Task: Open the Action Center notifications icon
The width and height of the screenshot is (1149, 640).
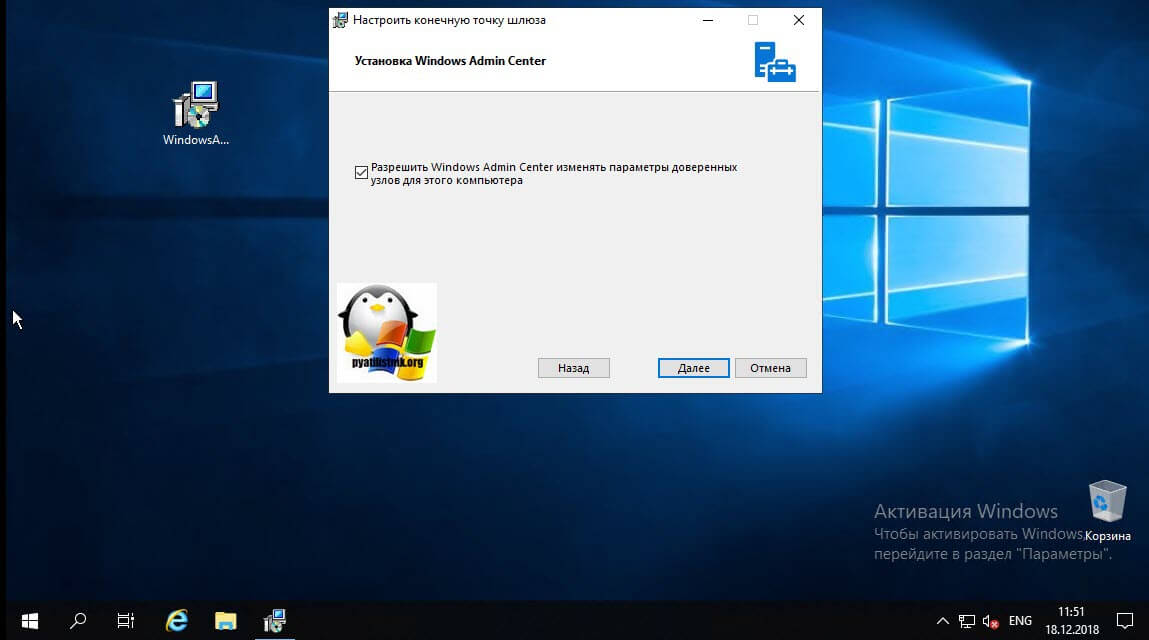Action: [x=1125, y=621]
